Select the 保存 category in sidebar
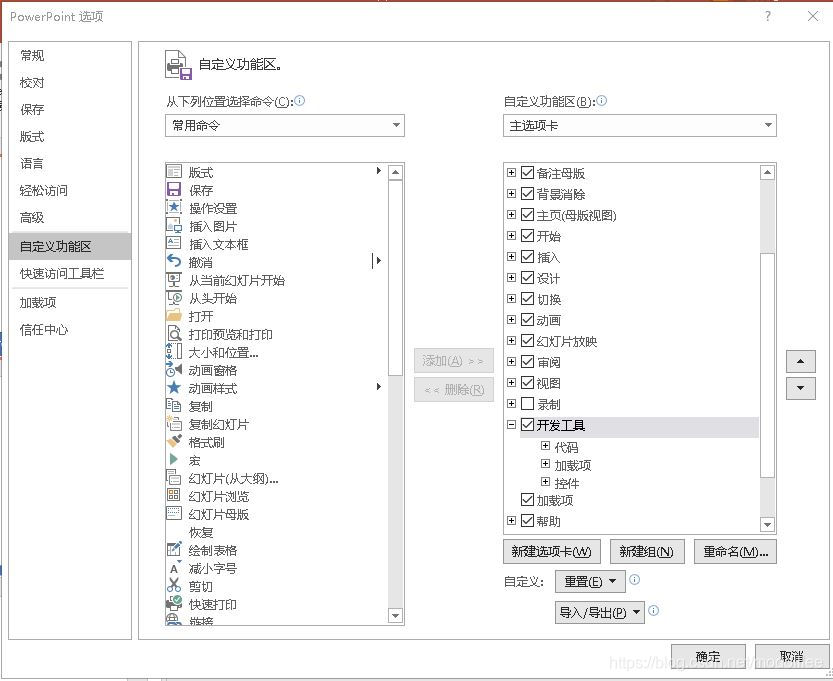 click(70, 110)
